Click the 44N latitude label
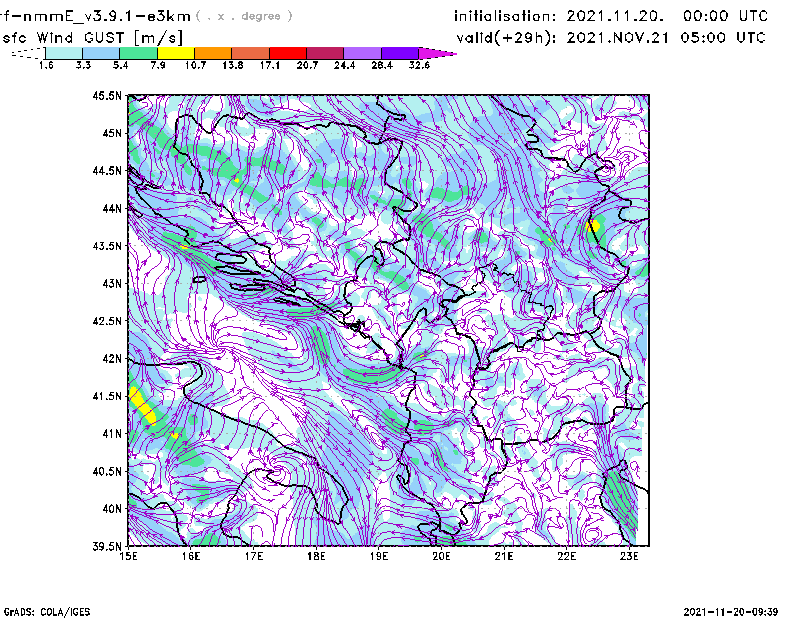 coord(112,208)
